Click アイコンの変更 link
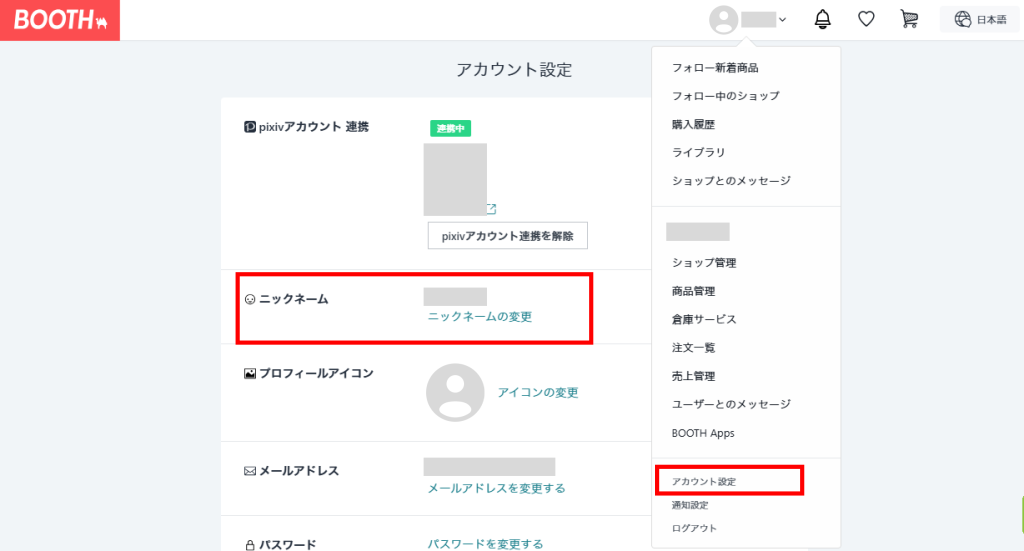The image size is (1024, 551). [x=538, y=392]
